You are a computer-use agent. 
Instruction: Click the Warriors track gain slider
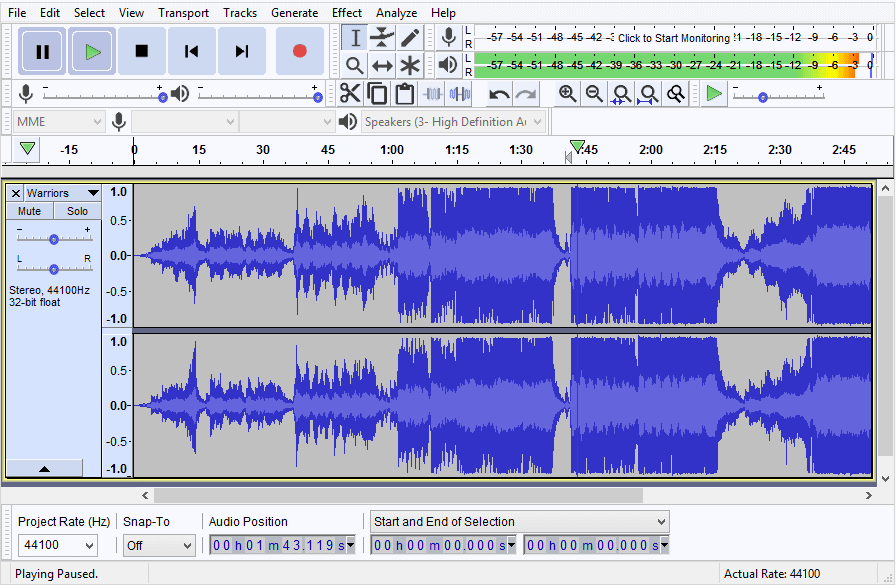pyautogui.click(x=54, y=239)
